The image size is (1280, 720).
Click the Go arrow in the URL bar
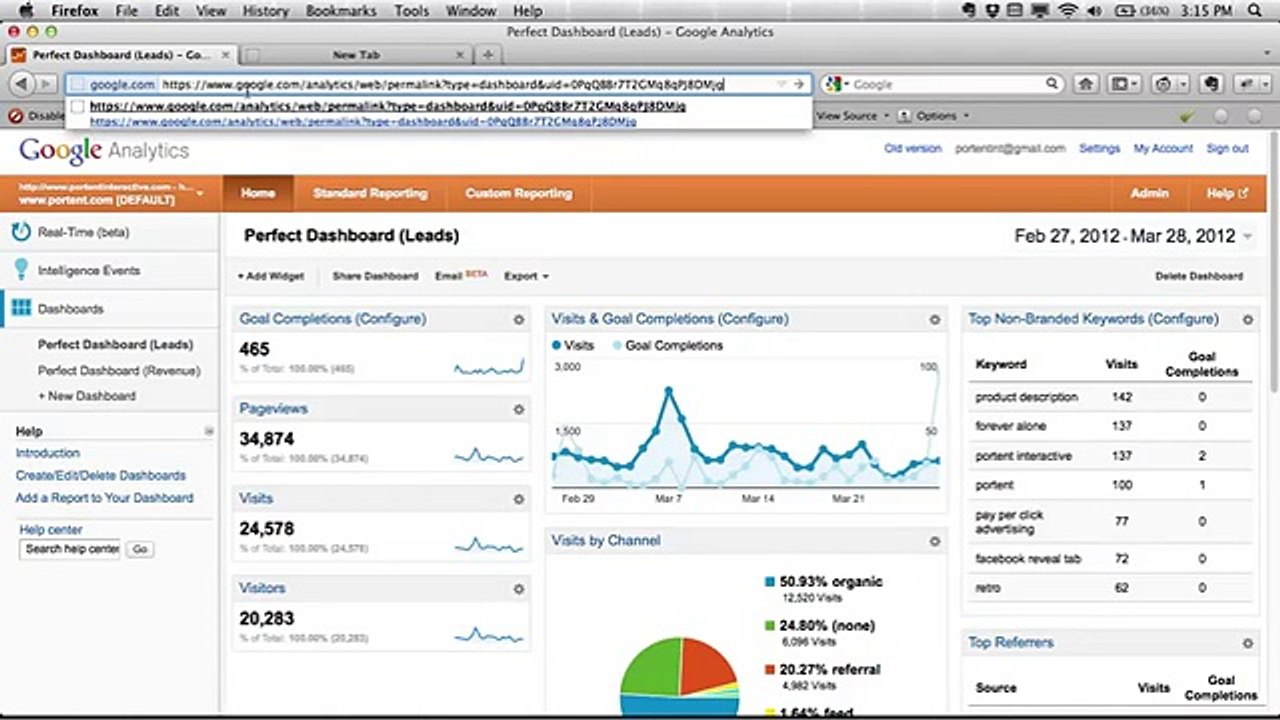[799, 84]
